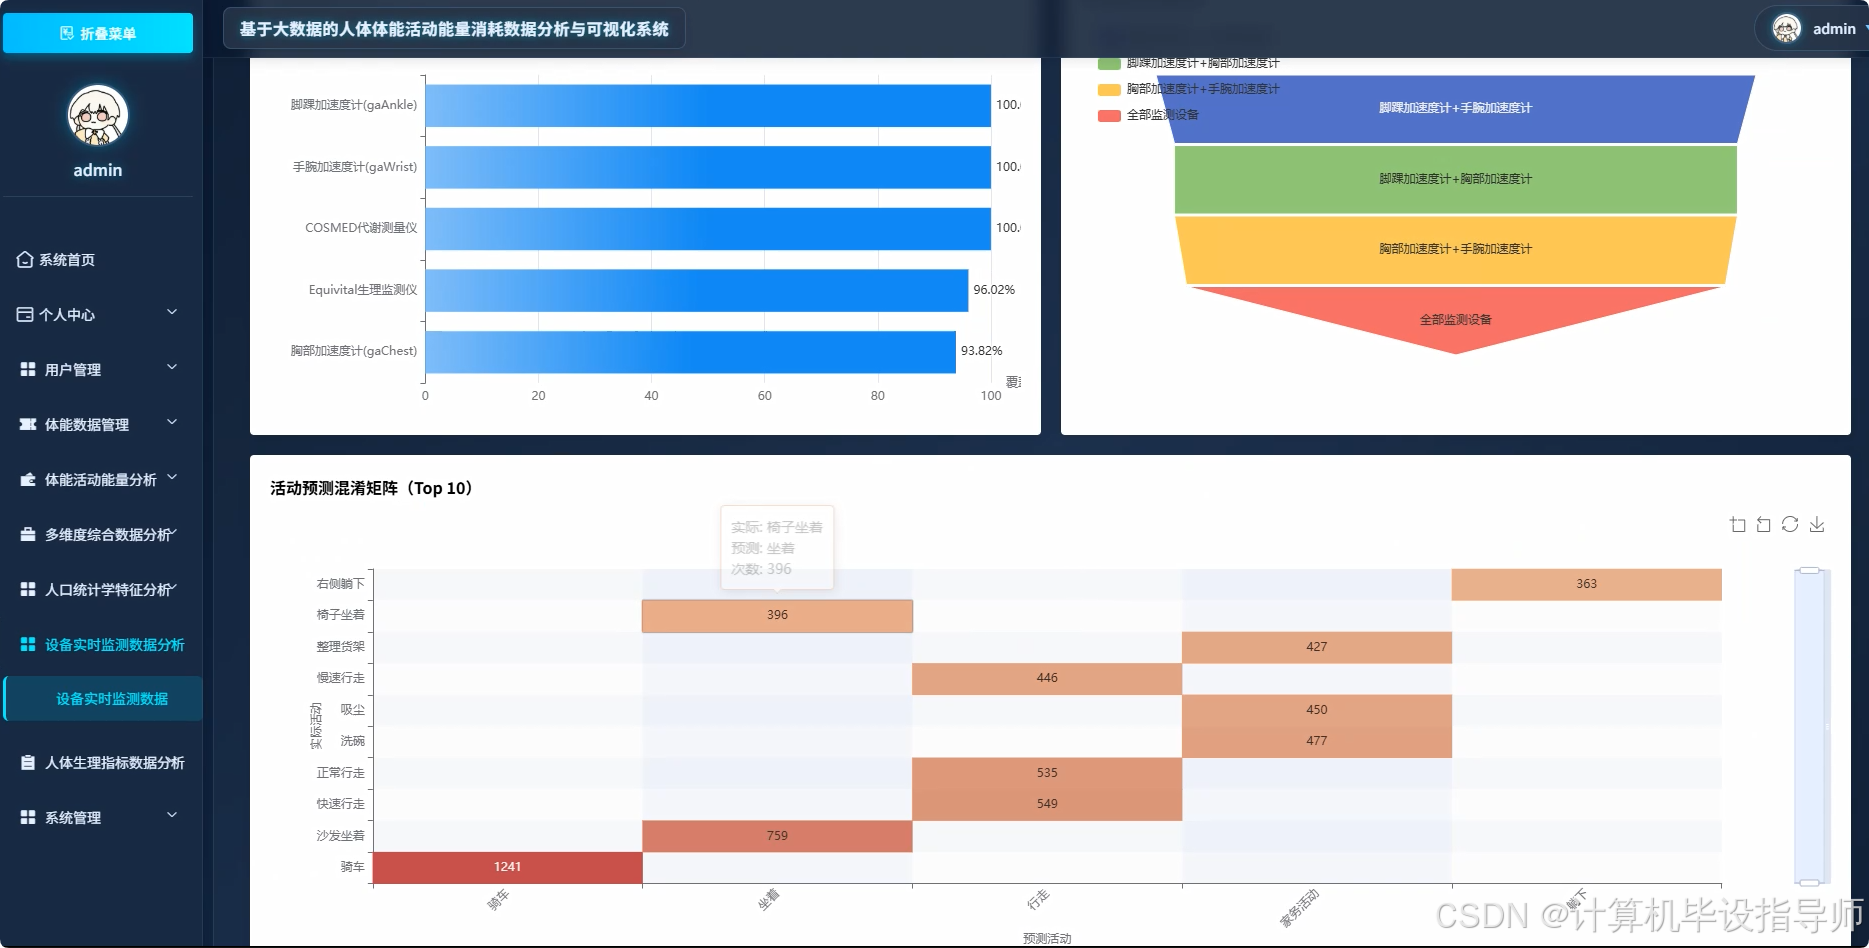
Task: Click the system title in the header
Action: (x=454, y=29)
